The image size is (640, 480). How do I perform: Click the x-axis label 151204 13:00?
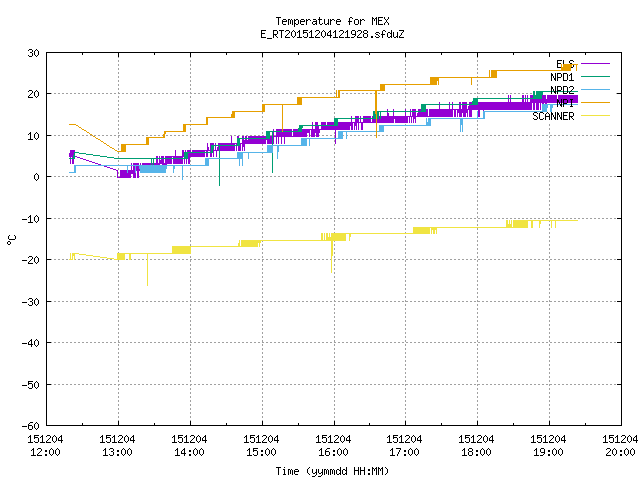click(117, 445)
